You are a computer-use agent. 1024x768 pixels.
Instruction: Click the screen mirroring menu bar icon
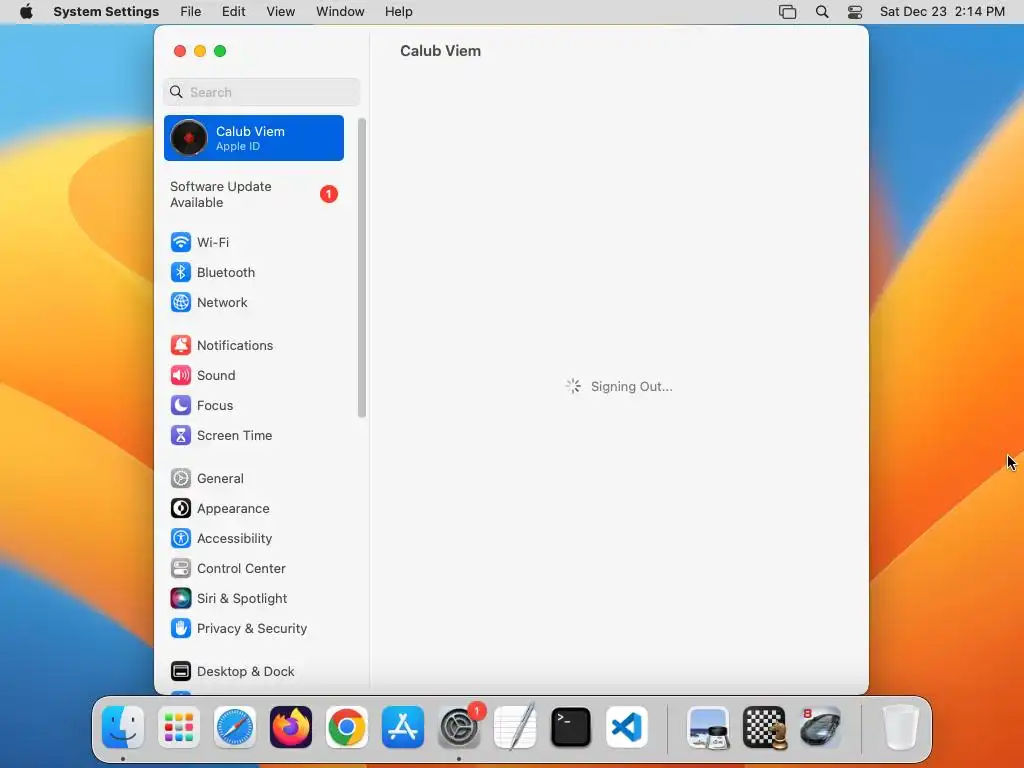(x=788, y=12)
